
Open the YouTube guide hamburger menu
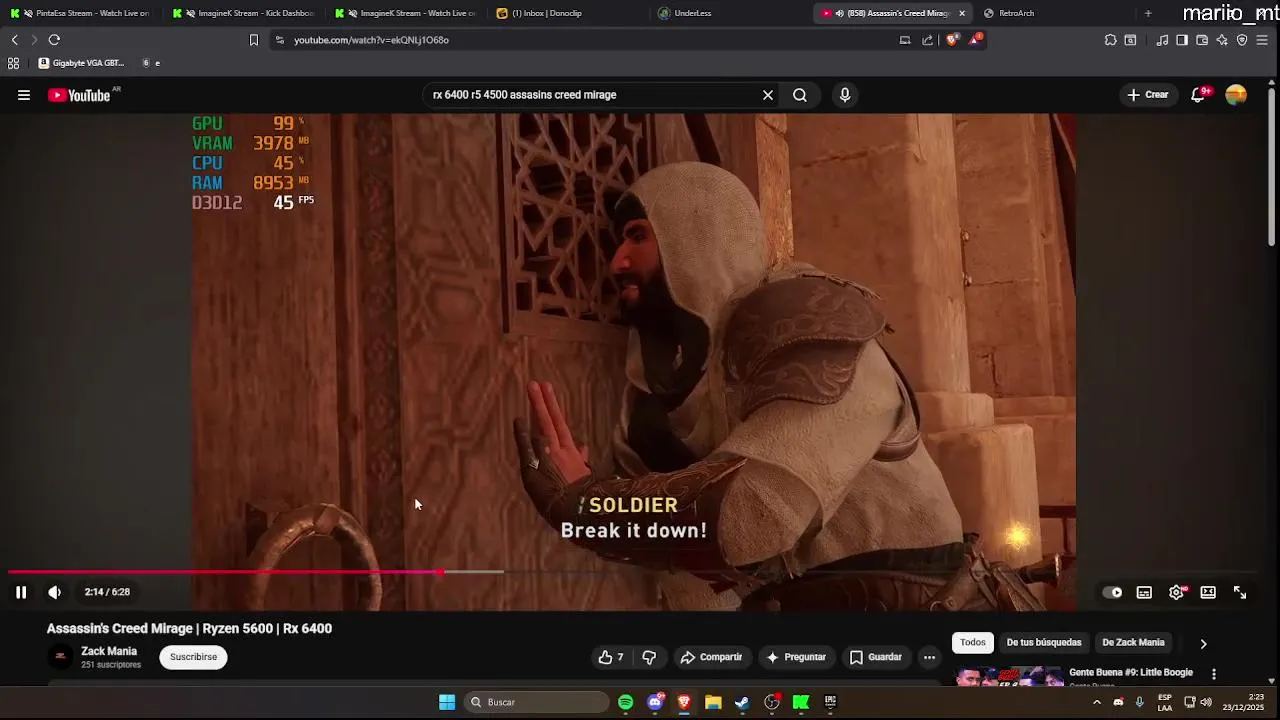[x=24, y=95]
